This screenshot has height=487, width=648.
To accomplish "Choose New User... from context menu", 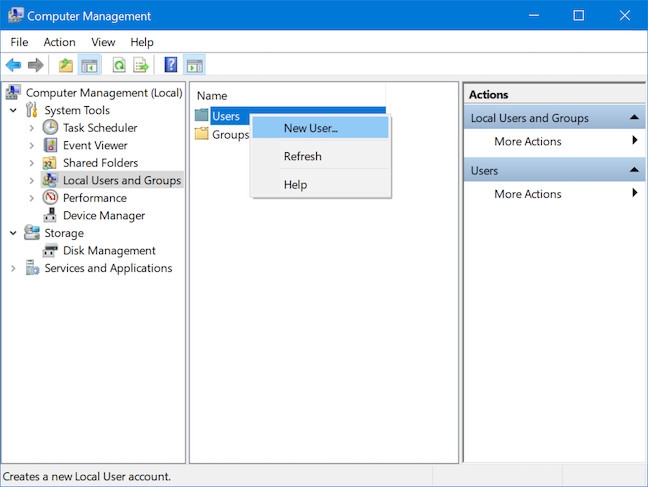I will tap(310, 128).
